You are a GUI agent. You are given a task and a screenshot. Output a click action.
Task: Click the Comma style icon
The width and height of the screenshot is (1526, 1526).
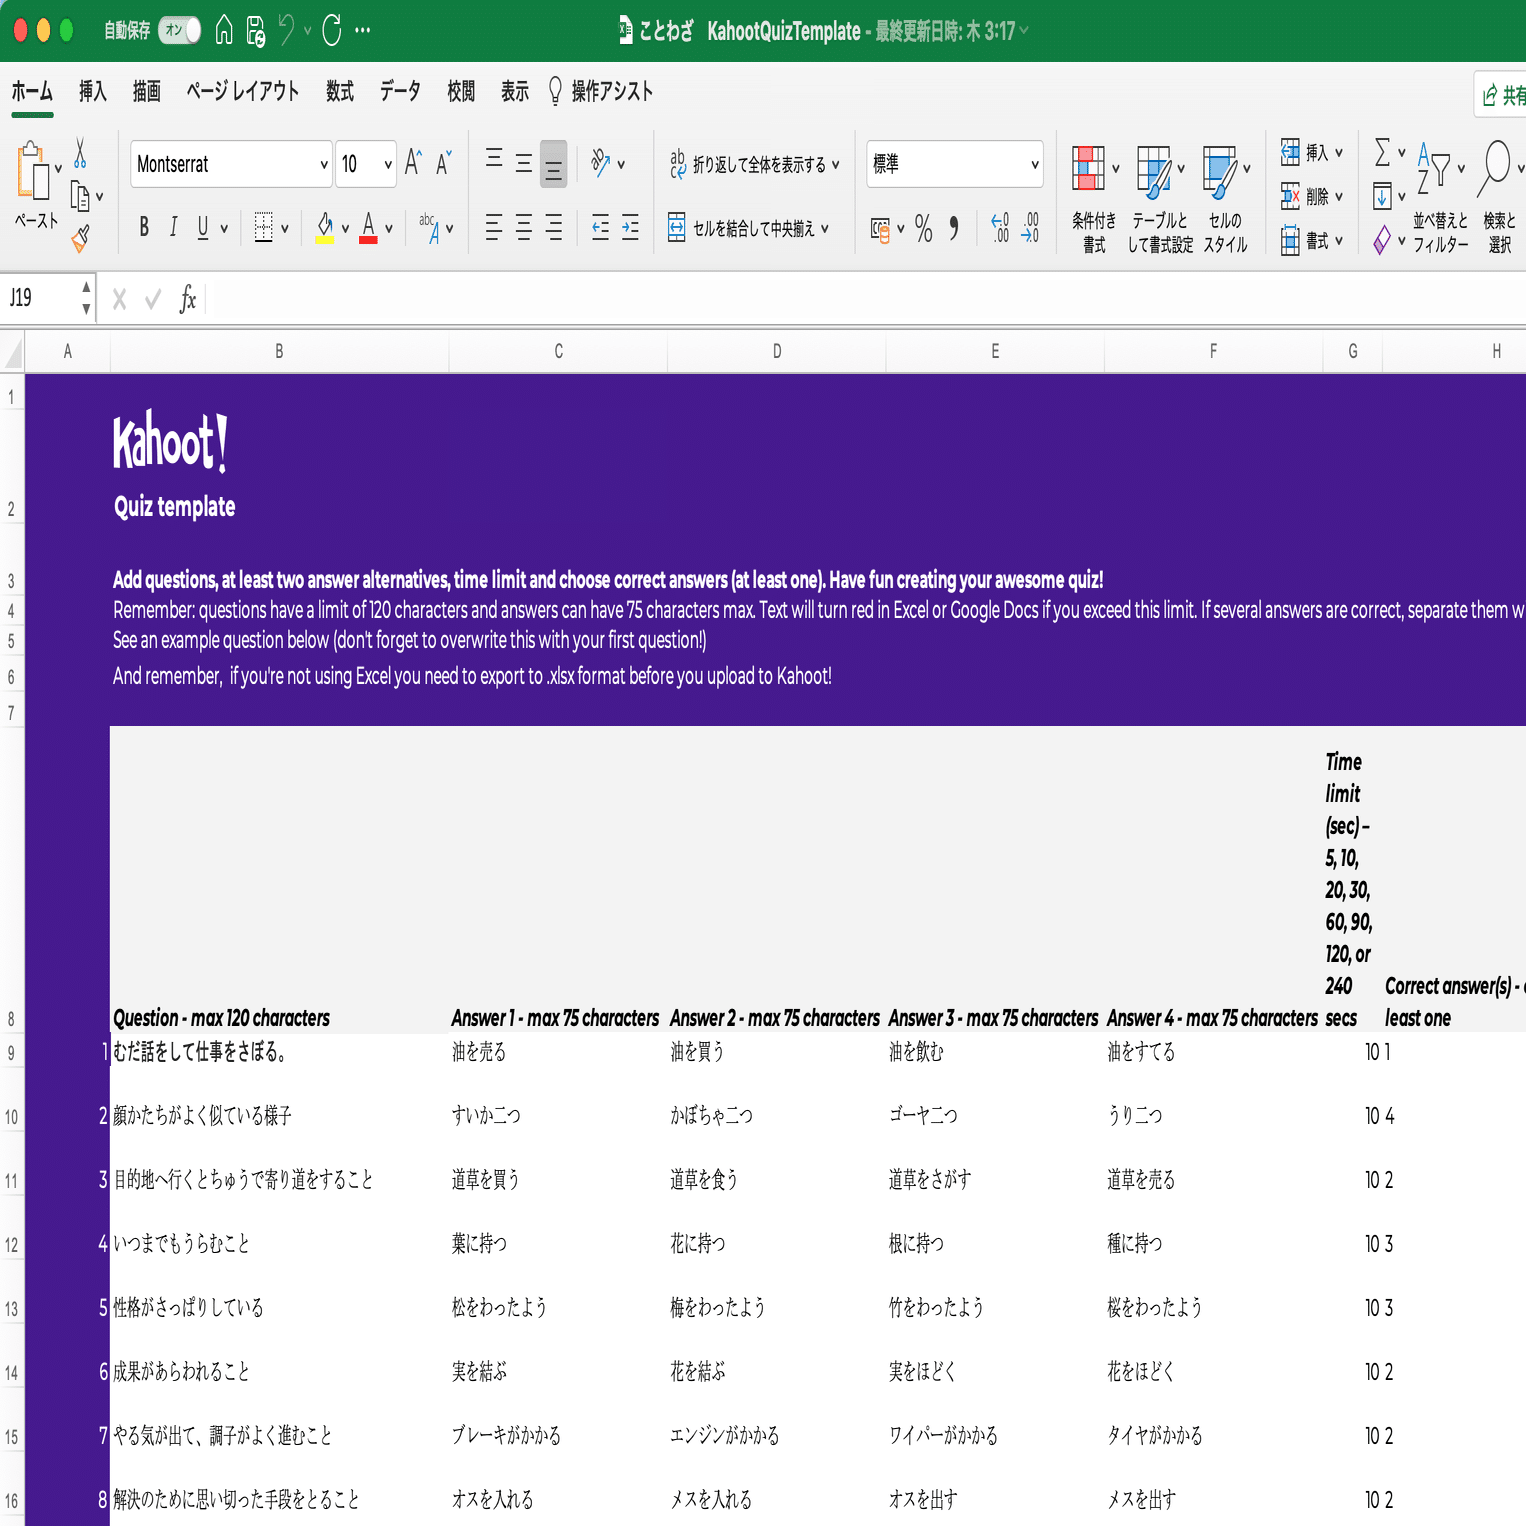[x=954, y=229]
